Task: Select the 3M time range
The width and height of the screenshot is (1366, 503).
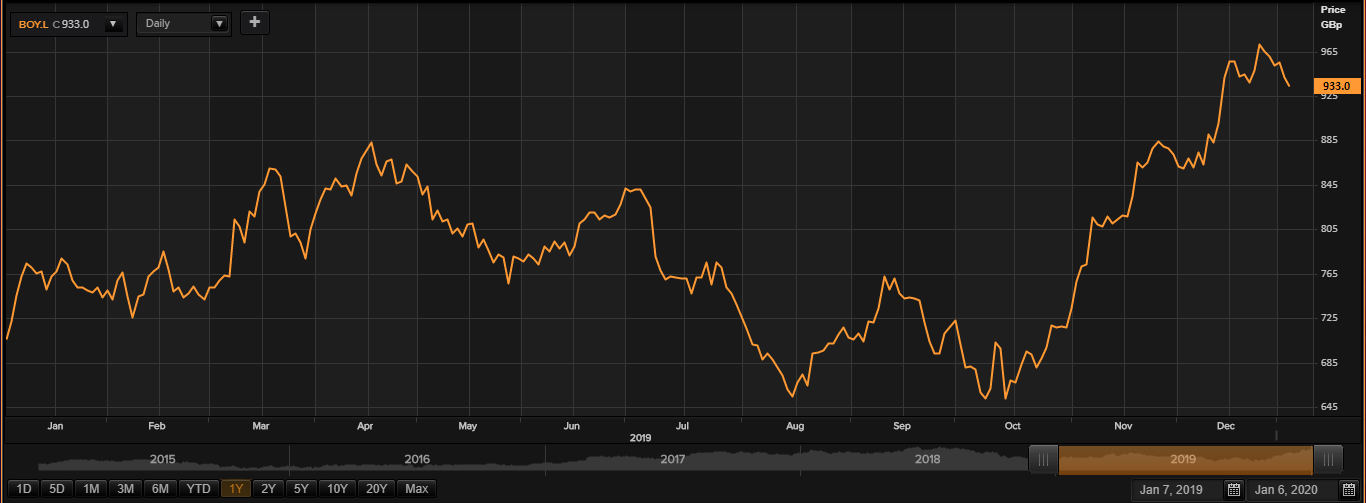Action: [x=125, y=489]
